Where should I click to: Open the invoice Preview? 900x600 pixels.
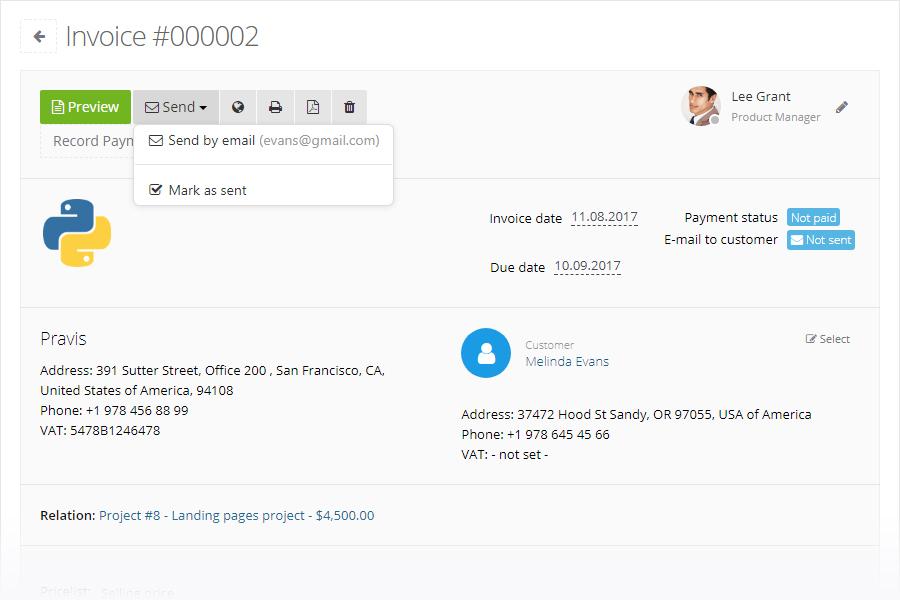pos(86,107)
